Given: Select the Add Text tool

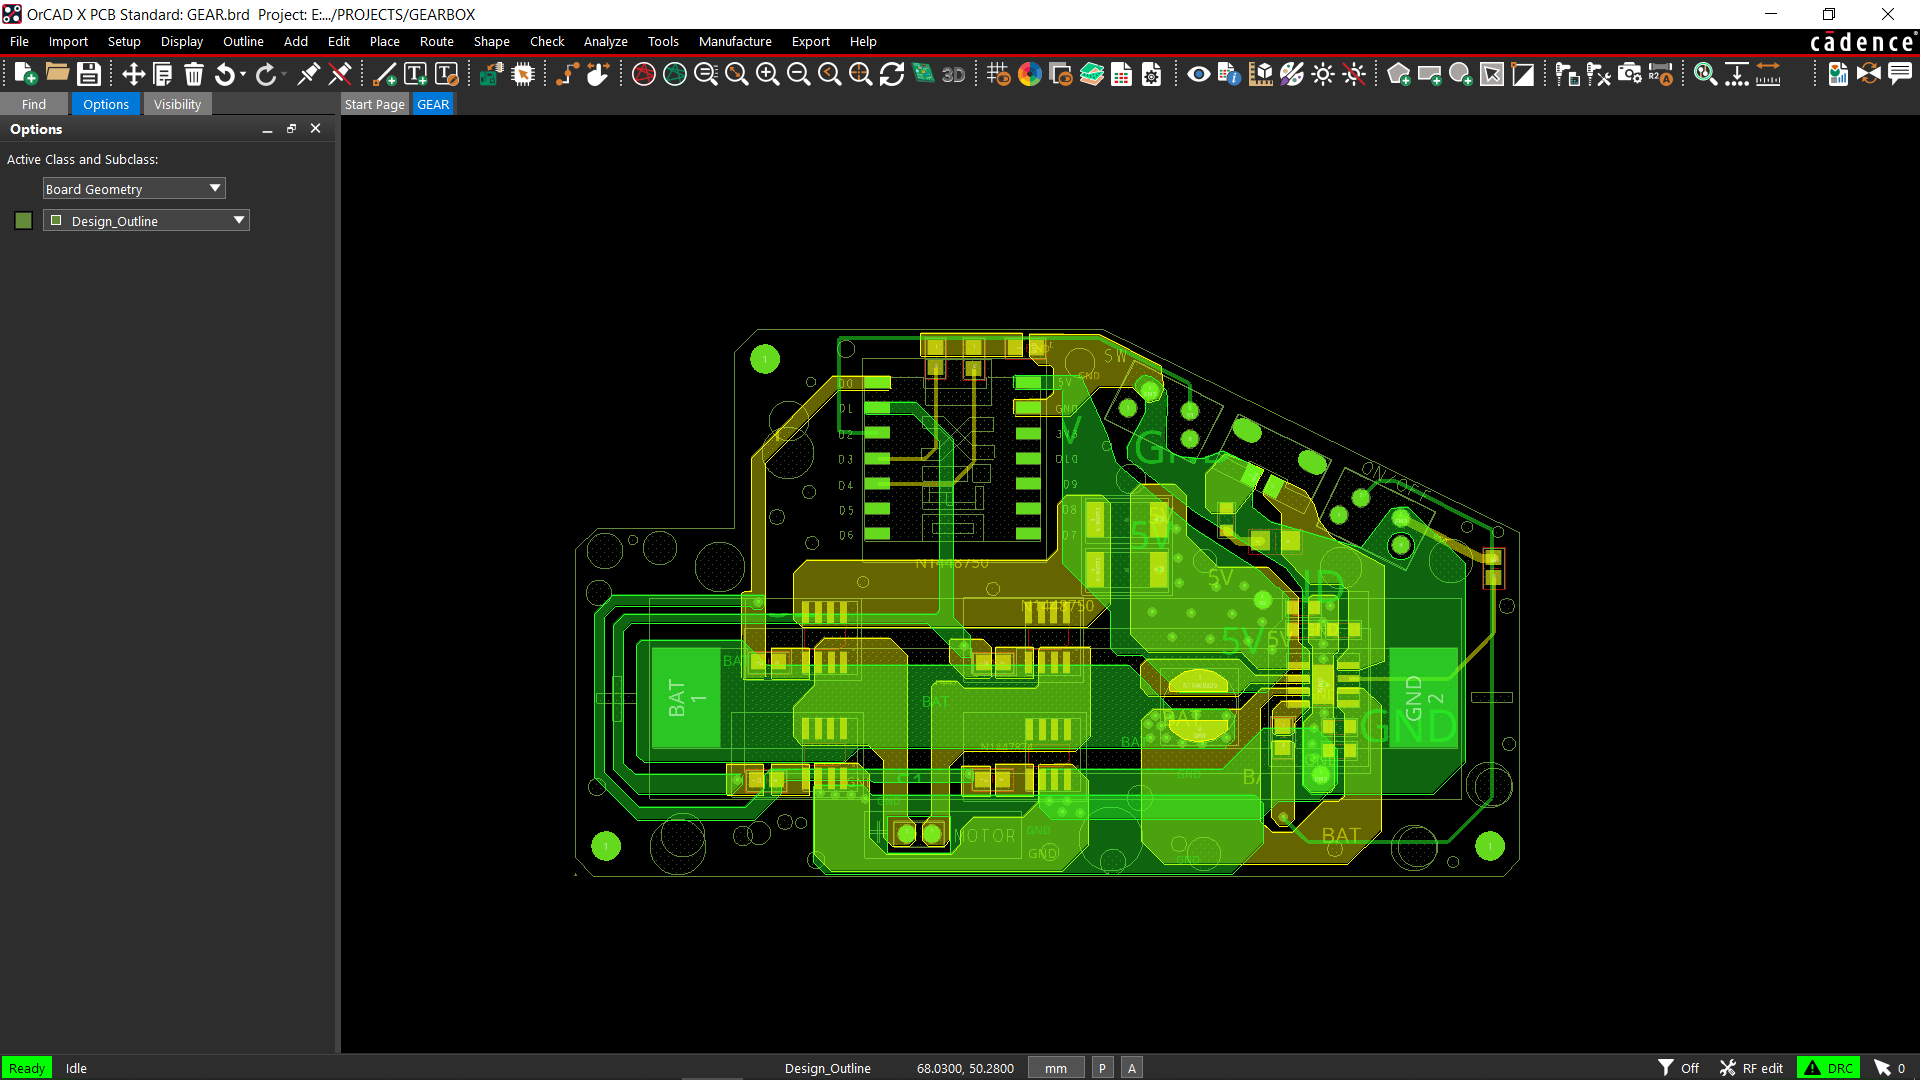Looking at the screenshot, I should 415,74.
